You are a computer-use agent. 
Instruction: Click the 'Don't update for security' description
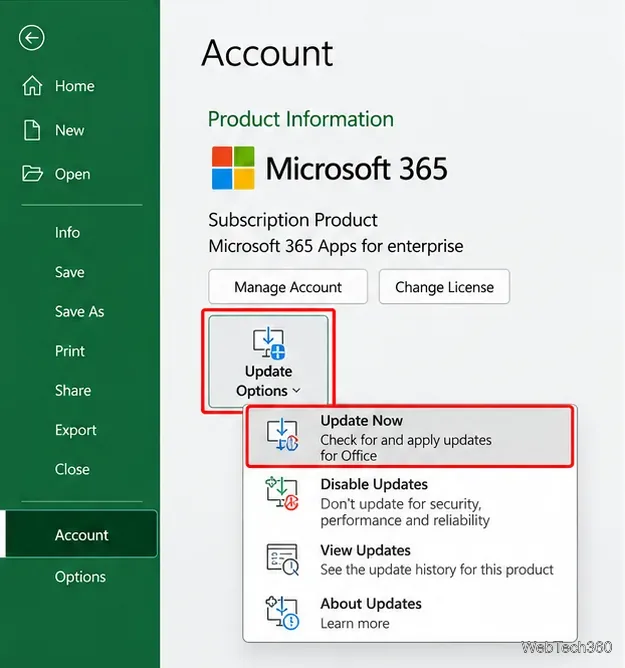point(405,512)
